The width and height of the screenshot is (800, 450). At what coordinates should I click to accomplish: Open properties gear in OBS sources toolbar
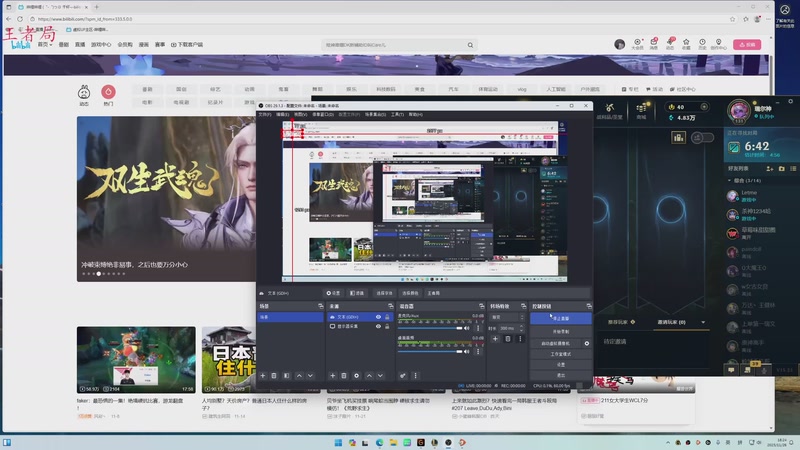[x=357, y=375]
